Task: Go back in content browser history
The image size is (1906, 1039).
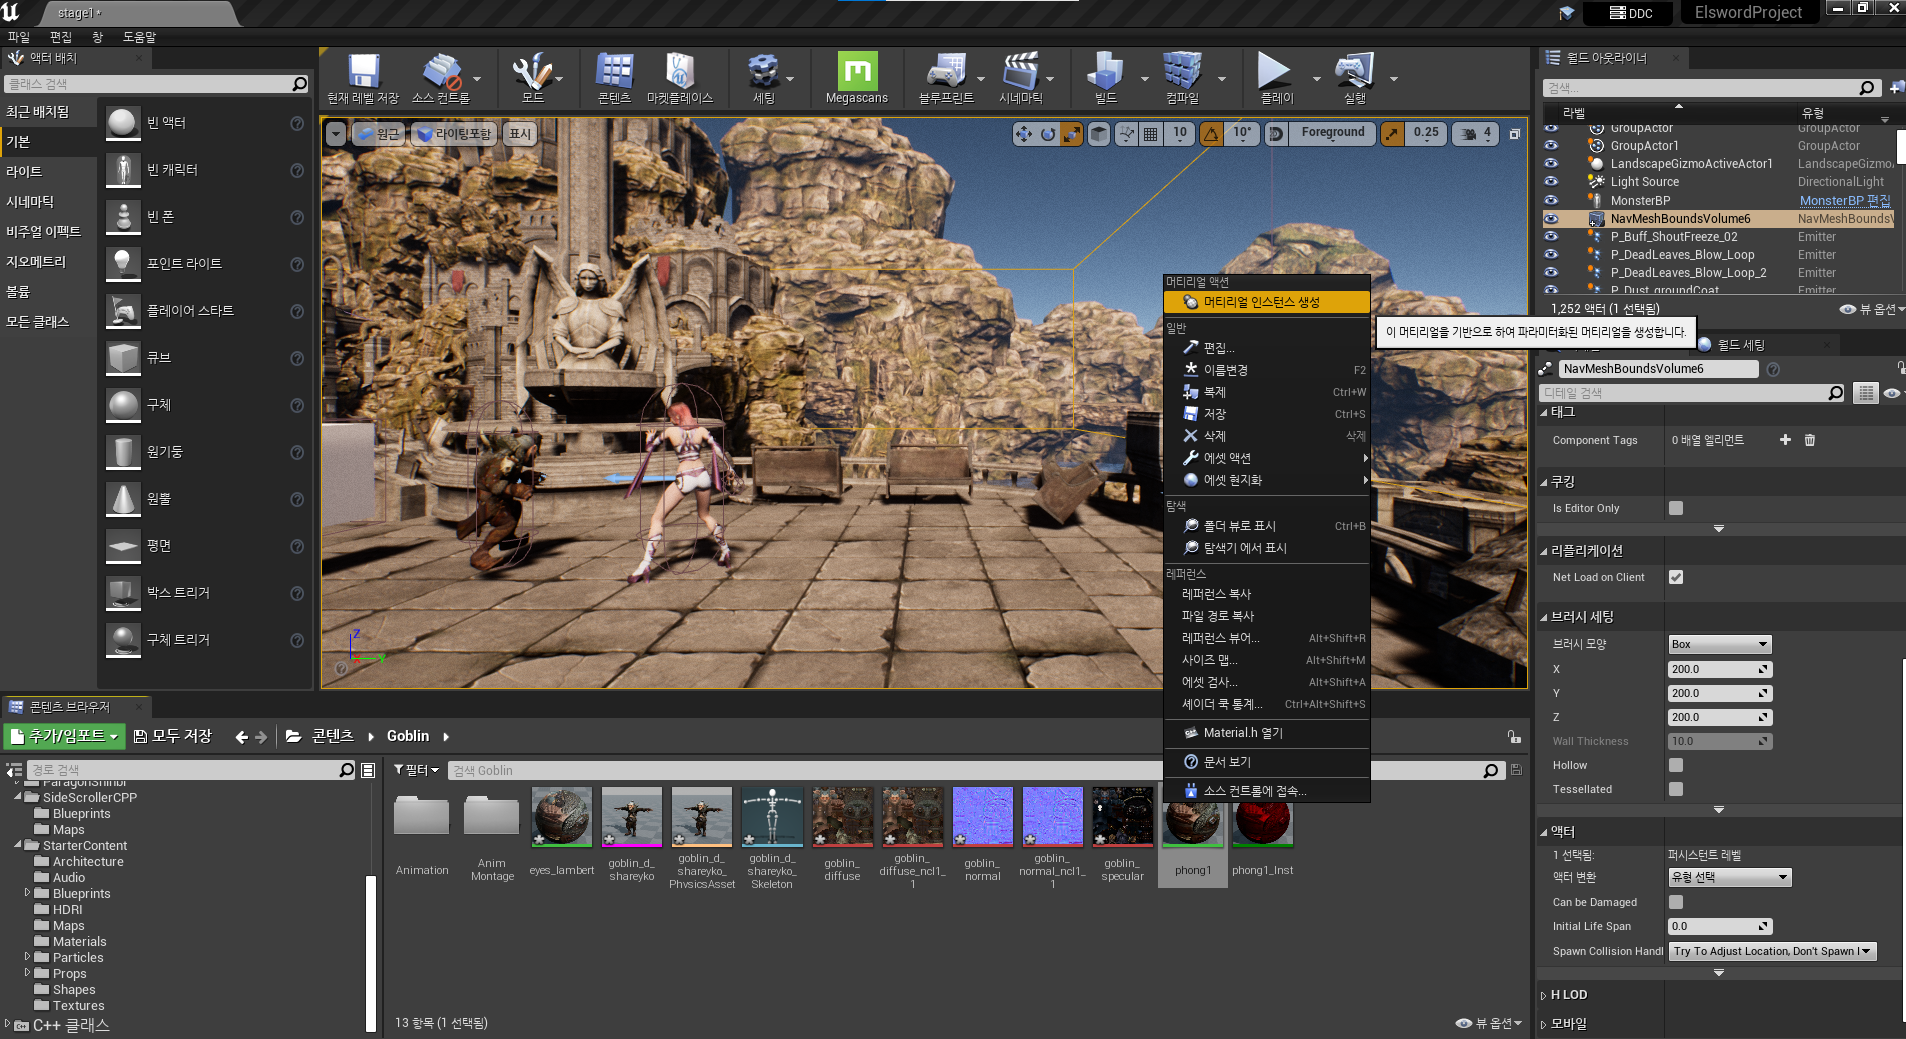Action: tap(241, 737)
